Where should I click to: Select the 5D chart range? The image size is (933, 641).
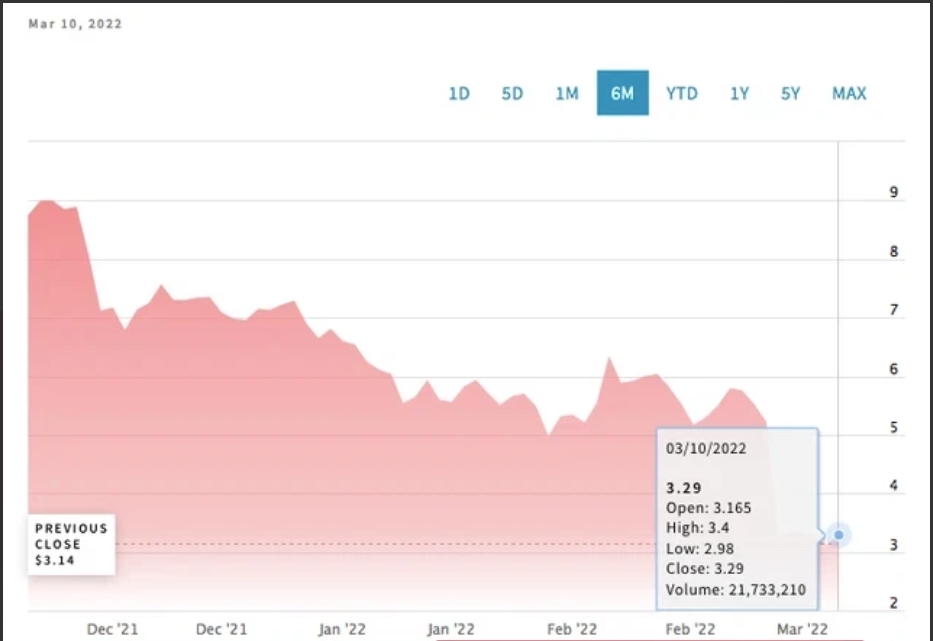[x=512, y=93]
